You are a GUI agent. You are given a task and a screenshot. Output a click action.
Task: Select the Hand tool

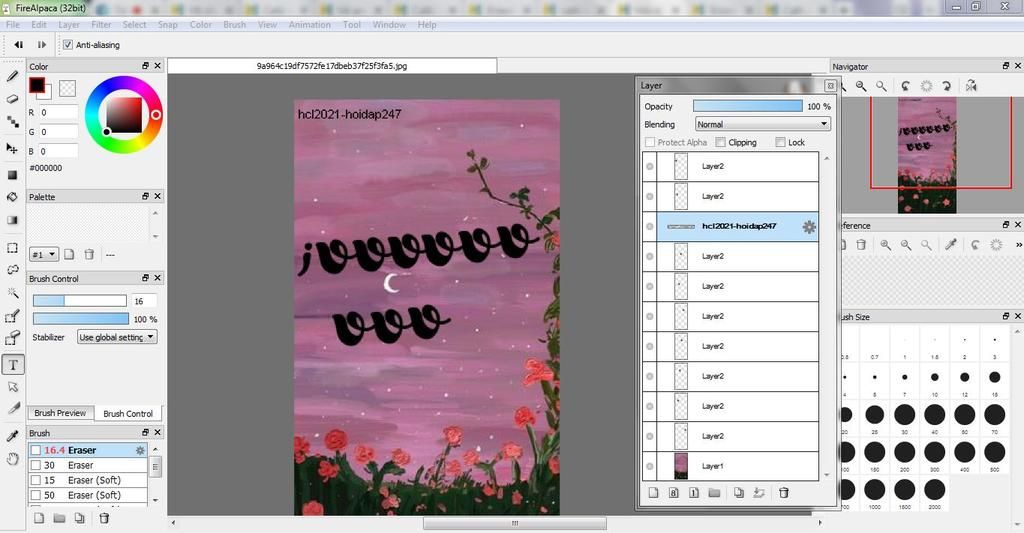[x=12, y=459]
